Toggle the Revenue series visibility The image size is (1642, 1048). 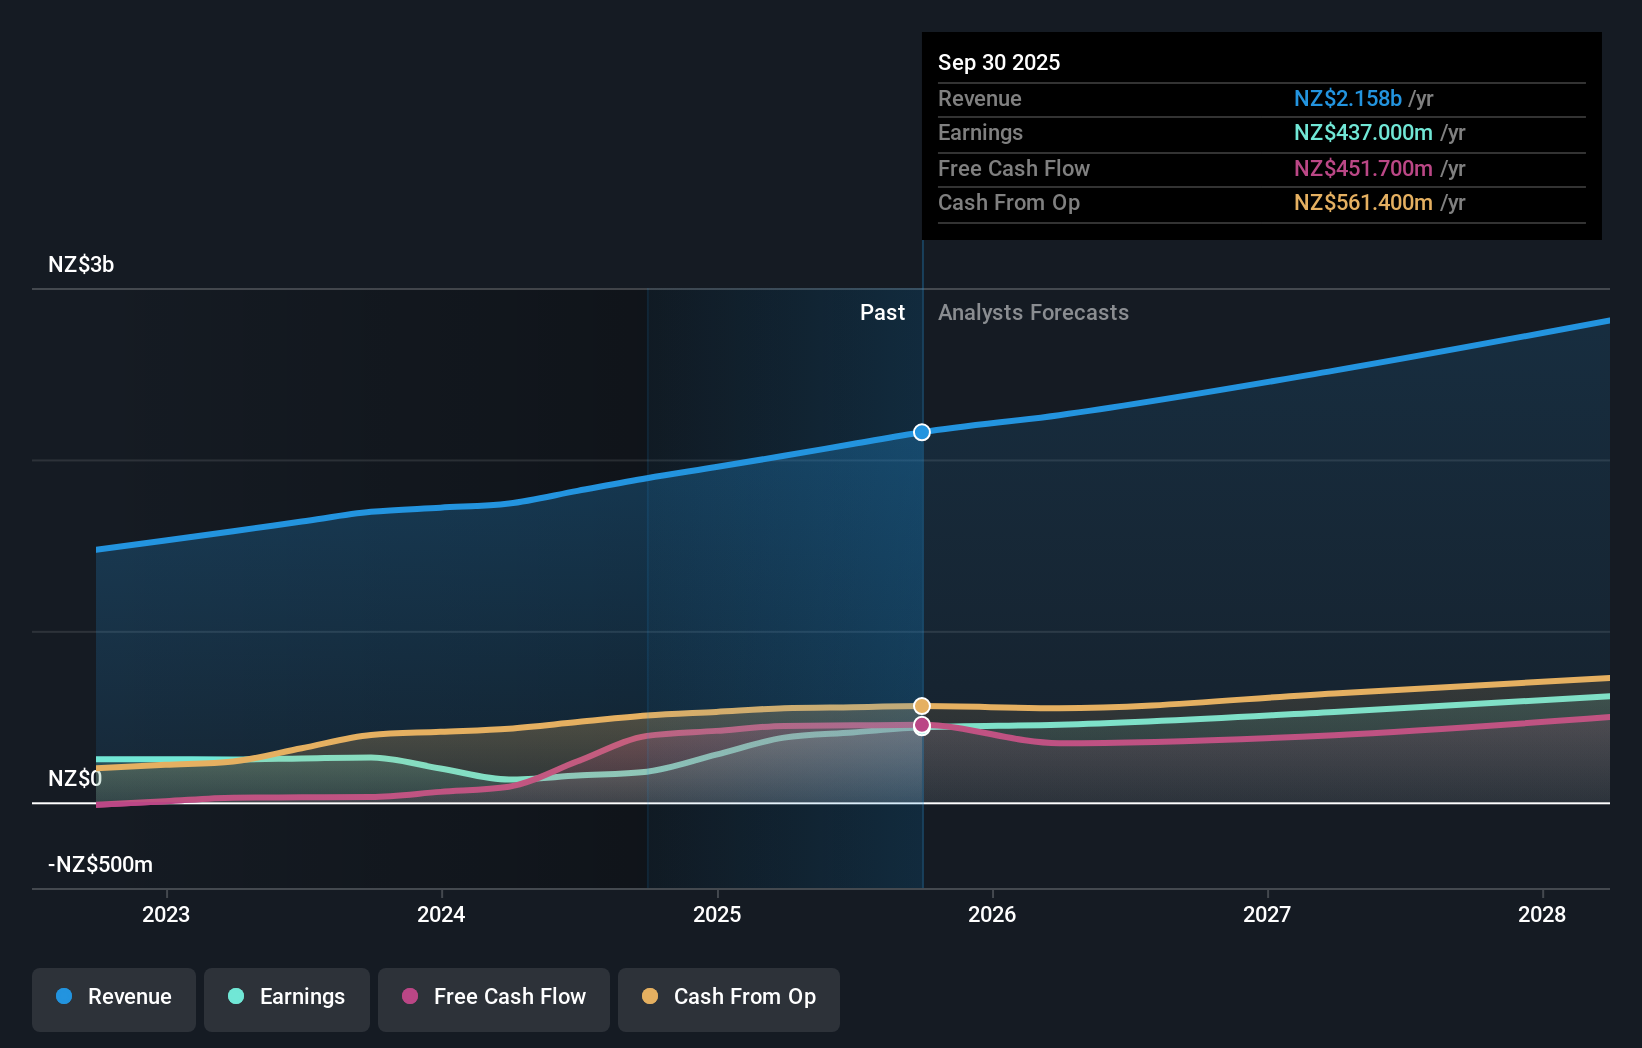pos(113,999)
